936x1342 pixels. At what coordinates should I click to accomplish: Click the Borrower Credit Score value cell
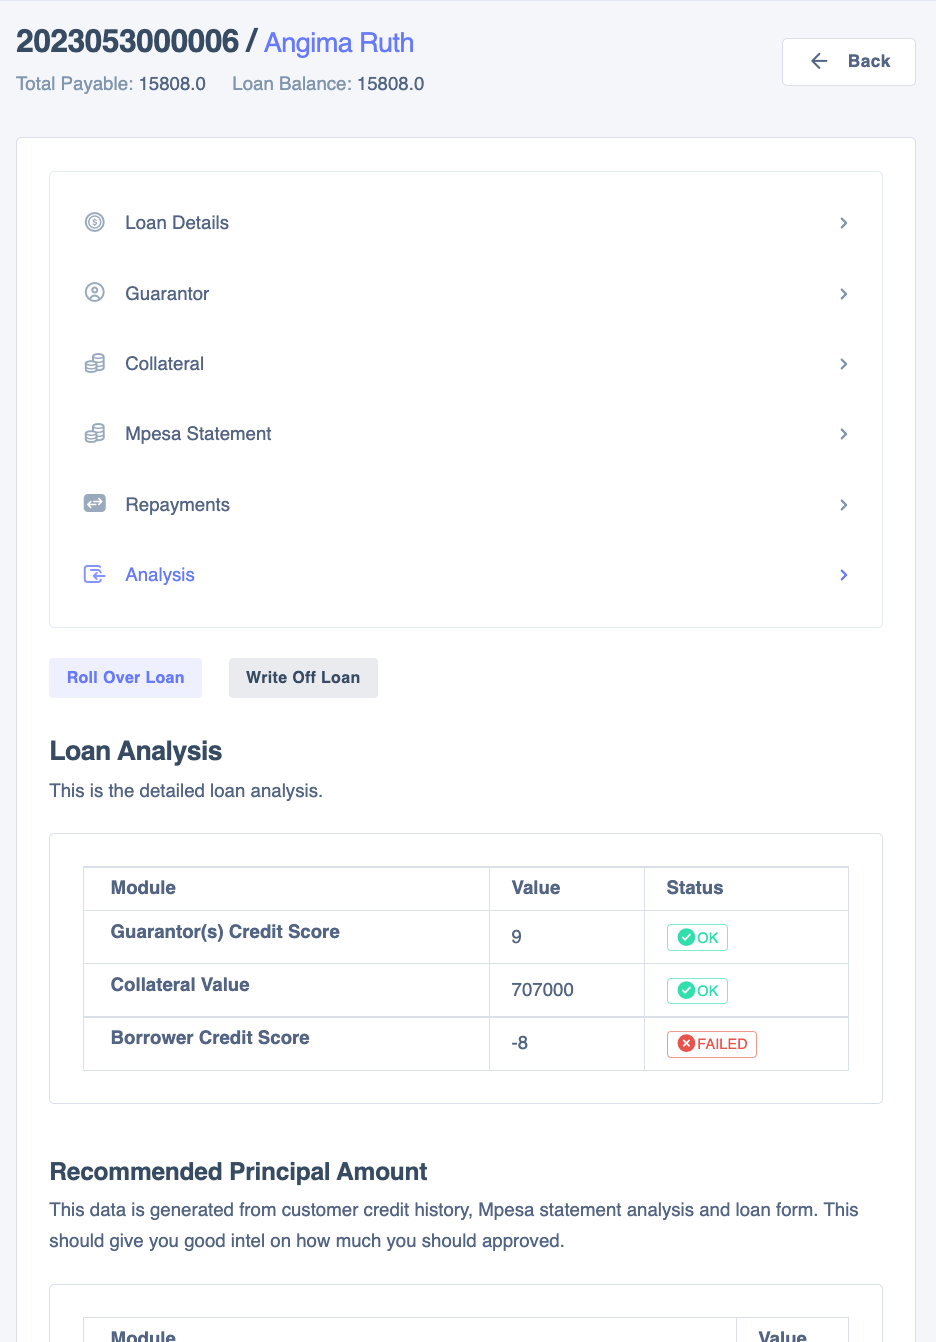566,1043
